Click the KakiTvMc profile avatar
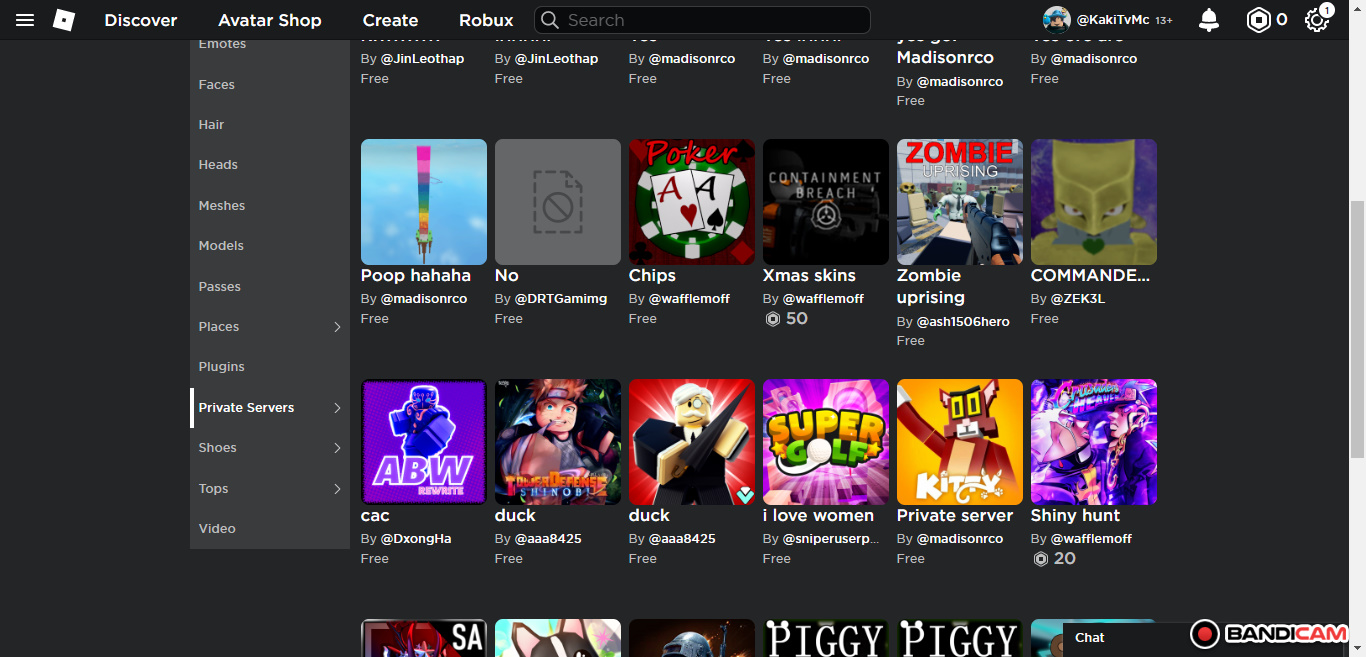Viewport: 1366px width, 657px height. coord(1057,20)
